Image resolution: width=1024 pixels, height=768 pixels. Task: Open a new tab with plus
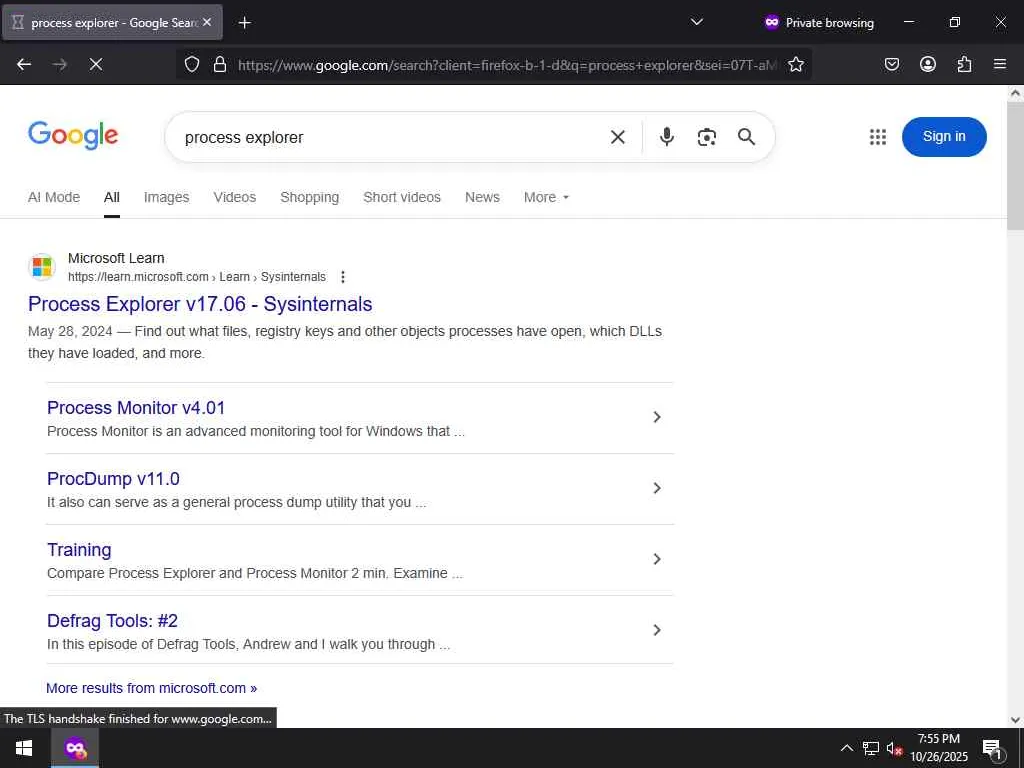[x=244, y=23]
